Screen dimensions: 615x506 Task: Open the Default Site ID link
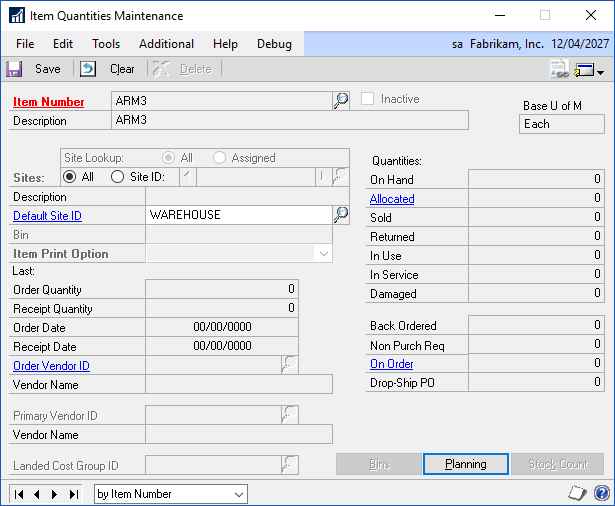click(x=47, y=216)
